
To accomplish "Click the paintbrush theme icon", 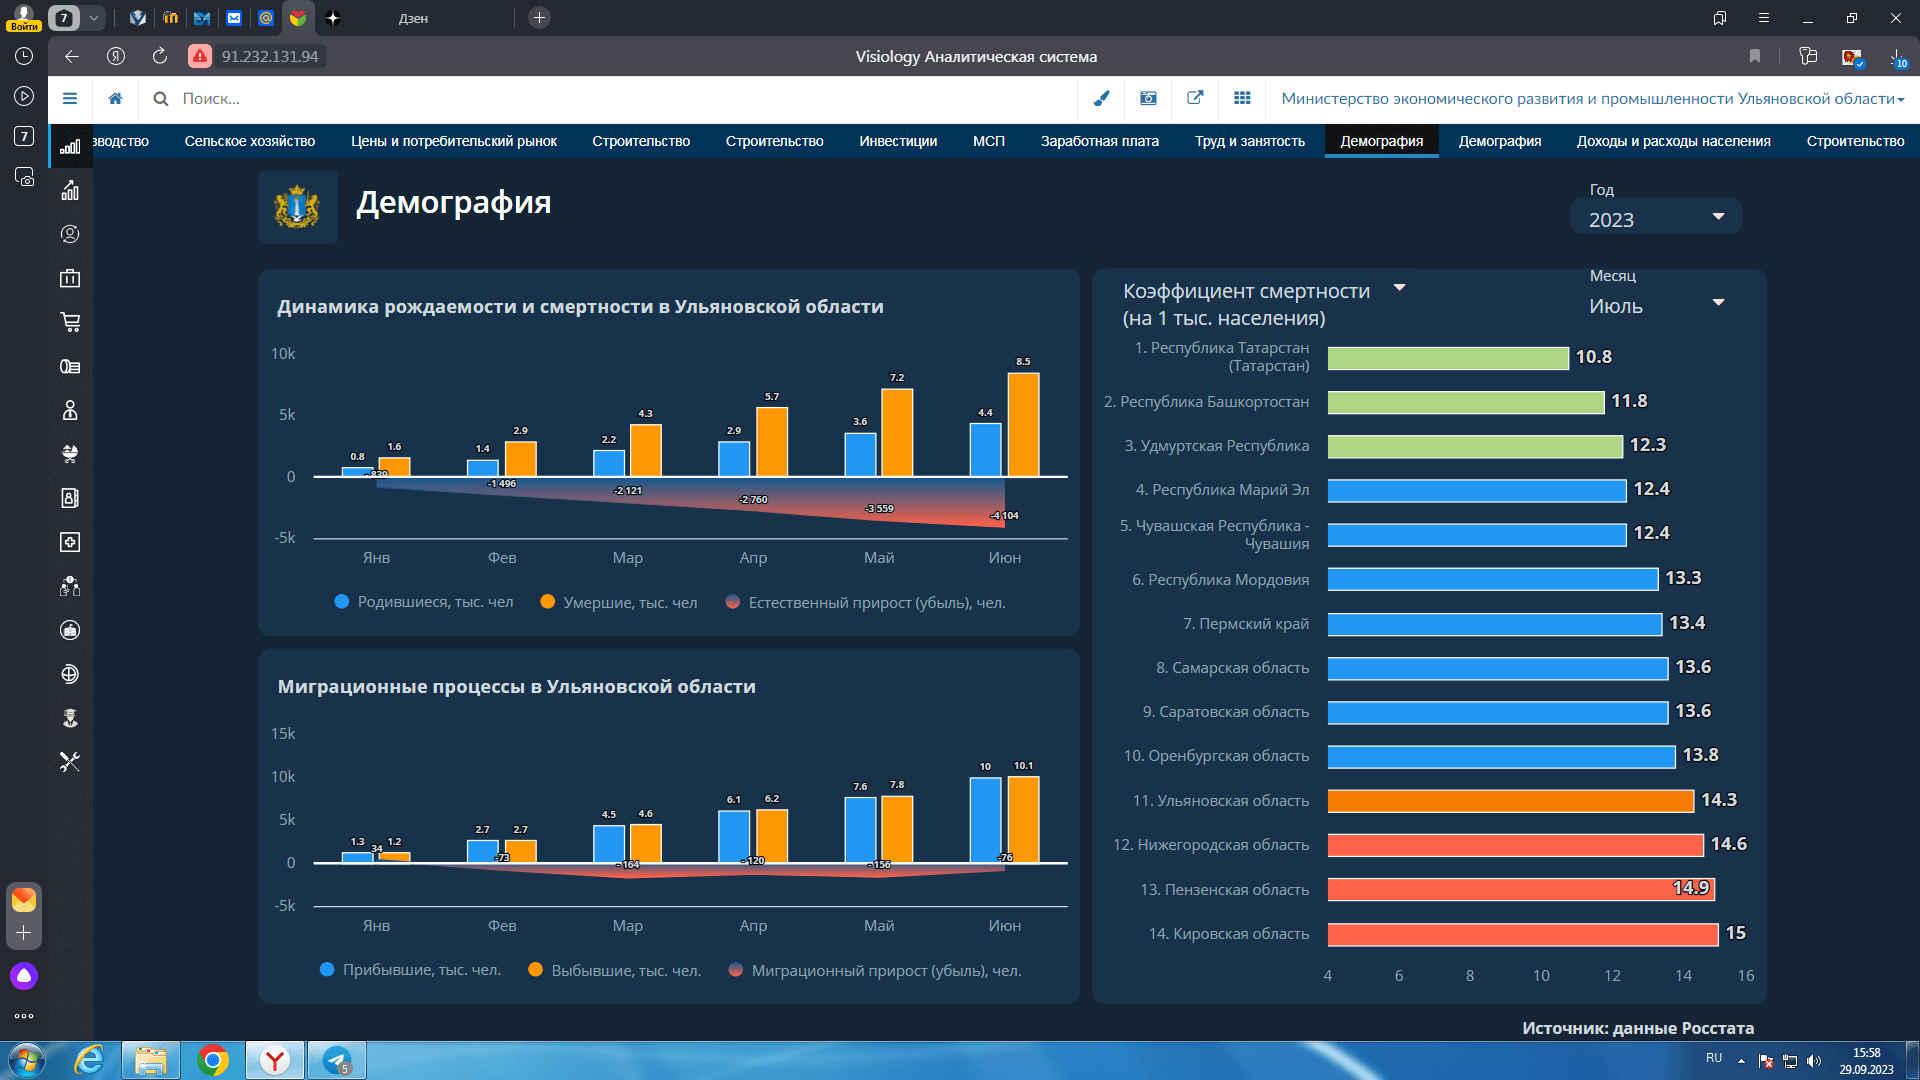I will (1101, 98).
